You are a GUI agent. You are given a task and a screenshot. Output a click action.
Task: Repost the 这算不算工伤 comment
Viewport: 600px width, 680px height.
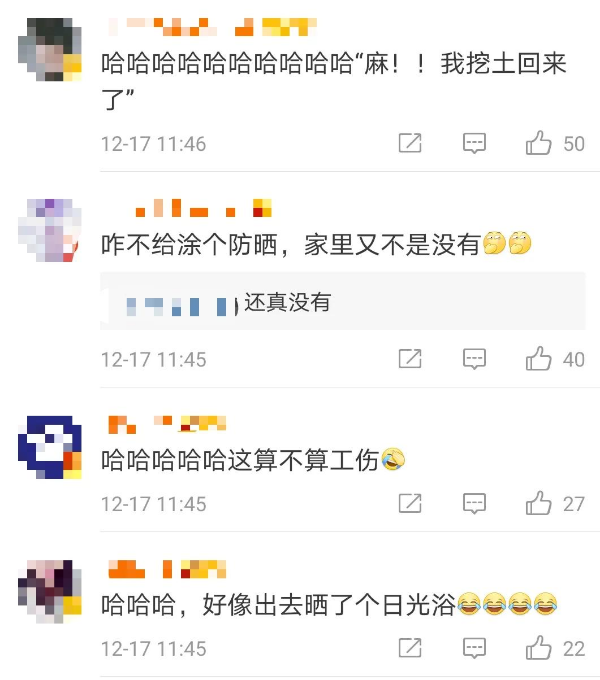tap(410, 503)
